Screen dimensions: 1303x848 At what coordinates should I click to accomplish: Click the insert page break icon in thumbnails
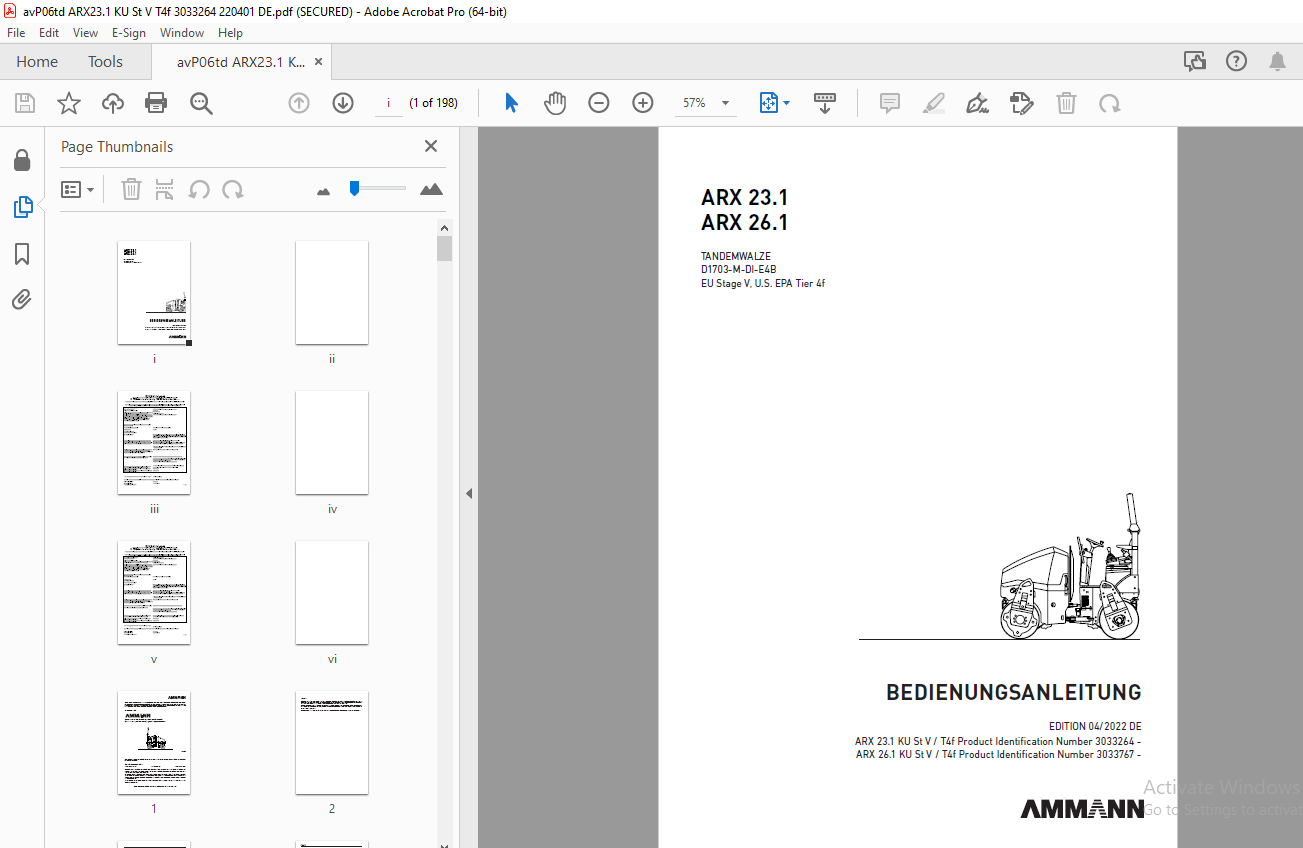(x=165, y=189)
